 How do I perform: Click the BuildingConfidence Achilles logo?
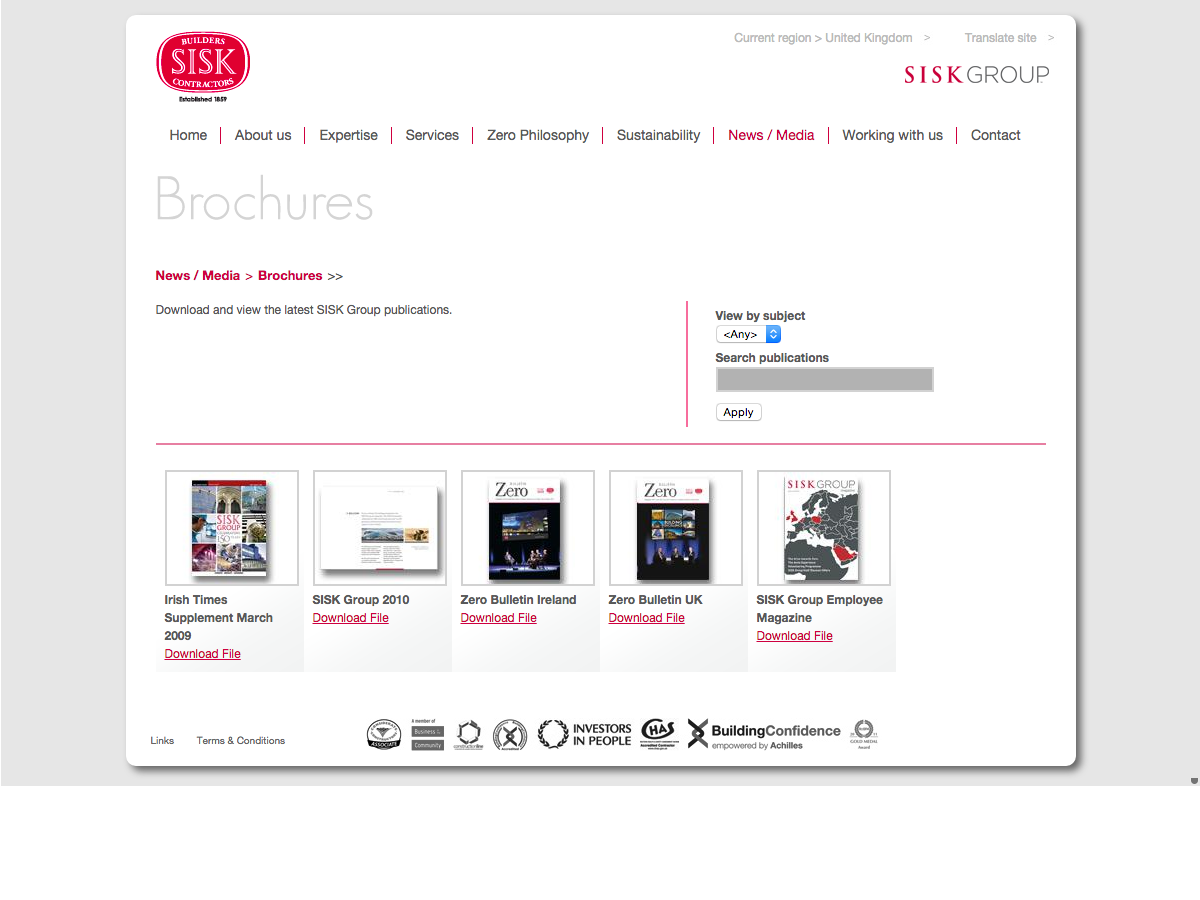pyautogui.click(x=764, y=734)
